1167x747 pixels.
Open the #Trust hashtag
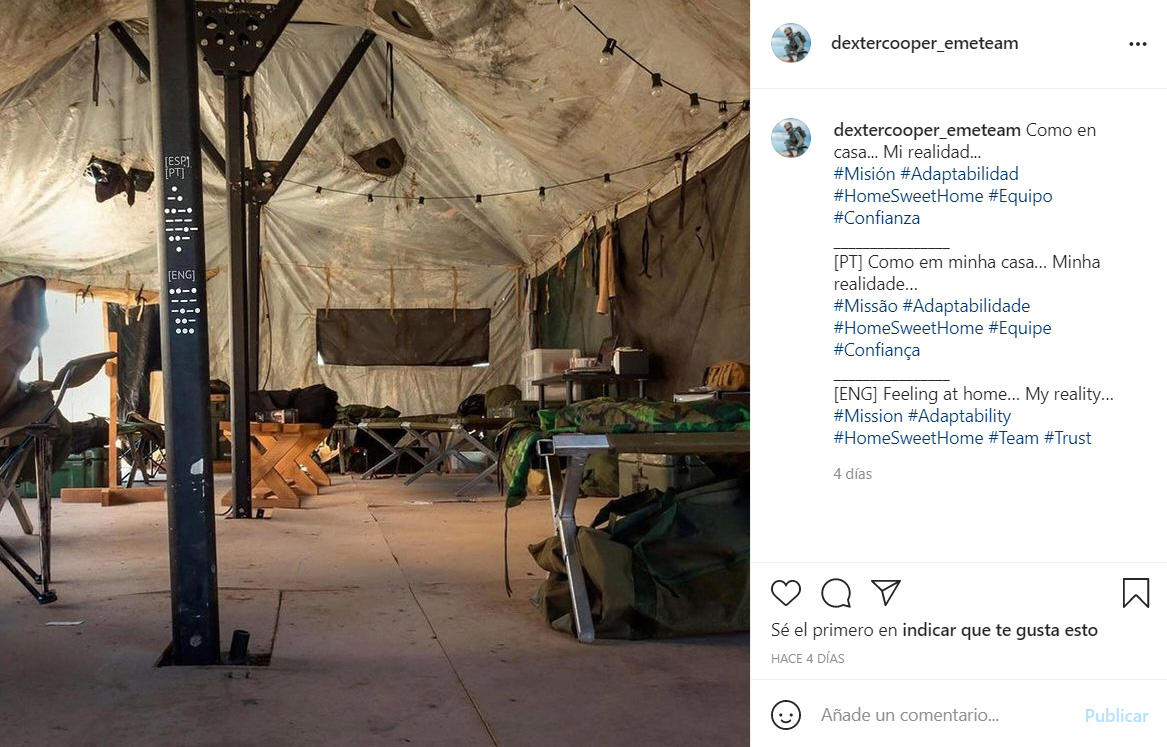(1067, 438)
